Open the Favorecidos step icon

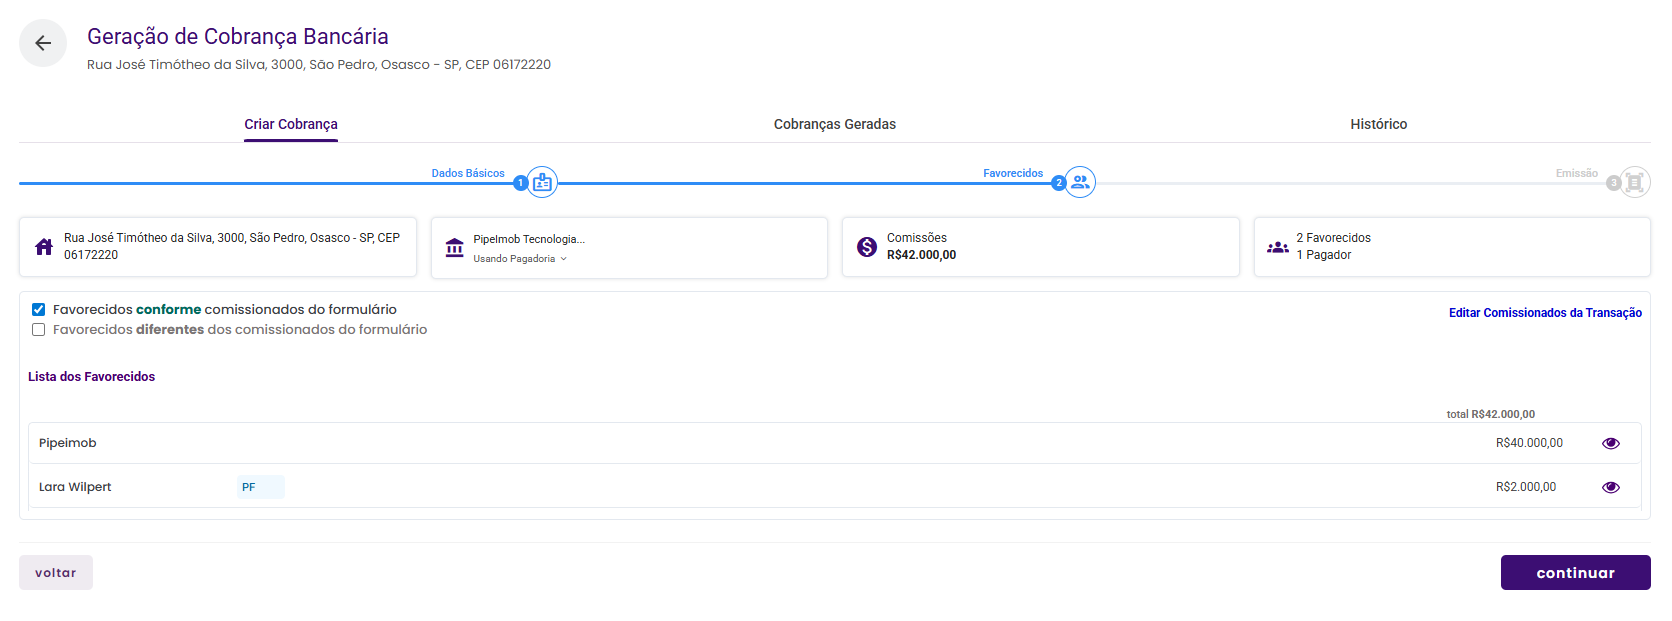(x=1080, y=182)
